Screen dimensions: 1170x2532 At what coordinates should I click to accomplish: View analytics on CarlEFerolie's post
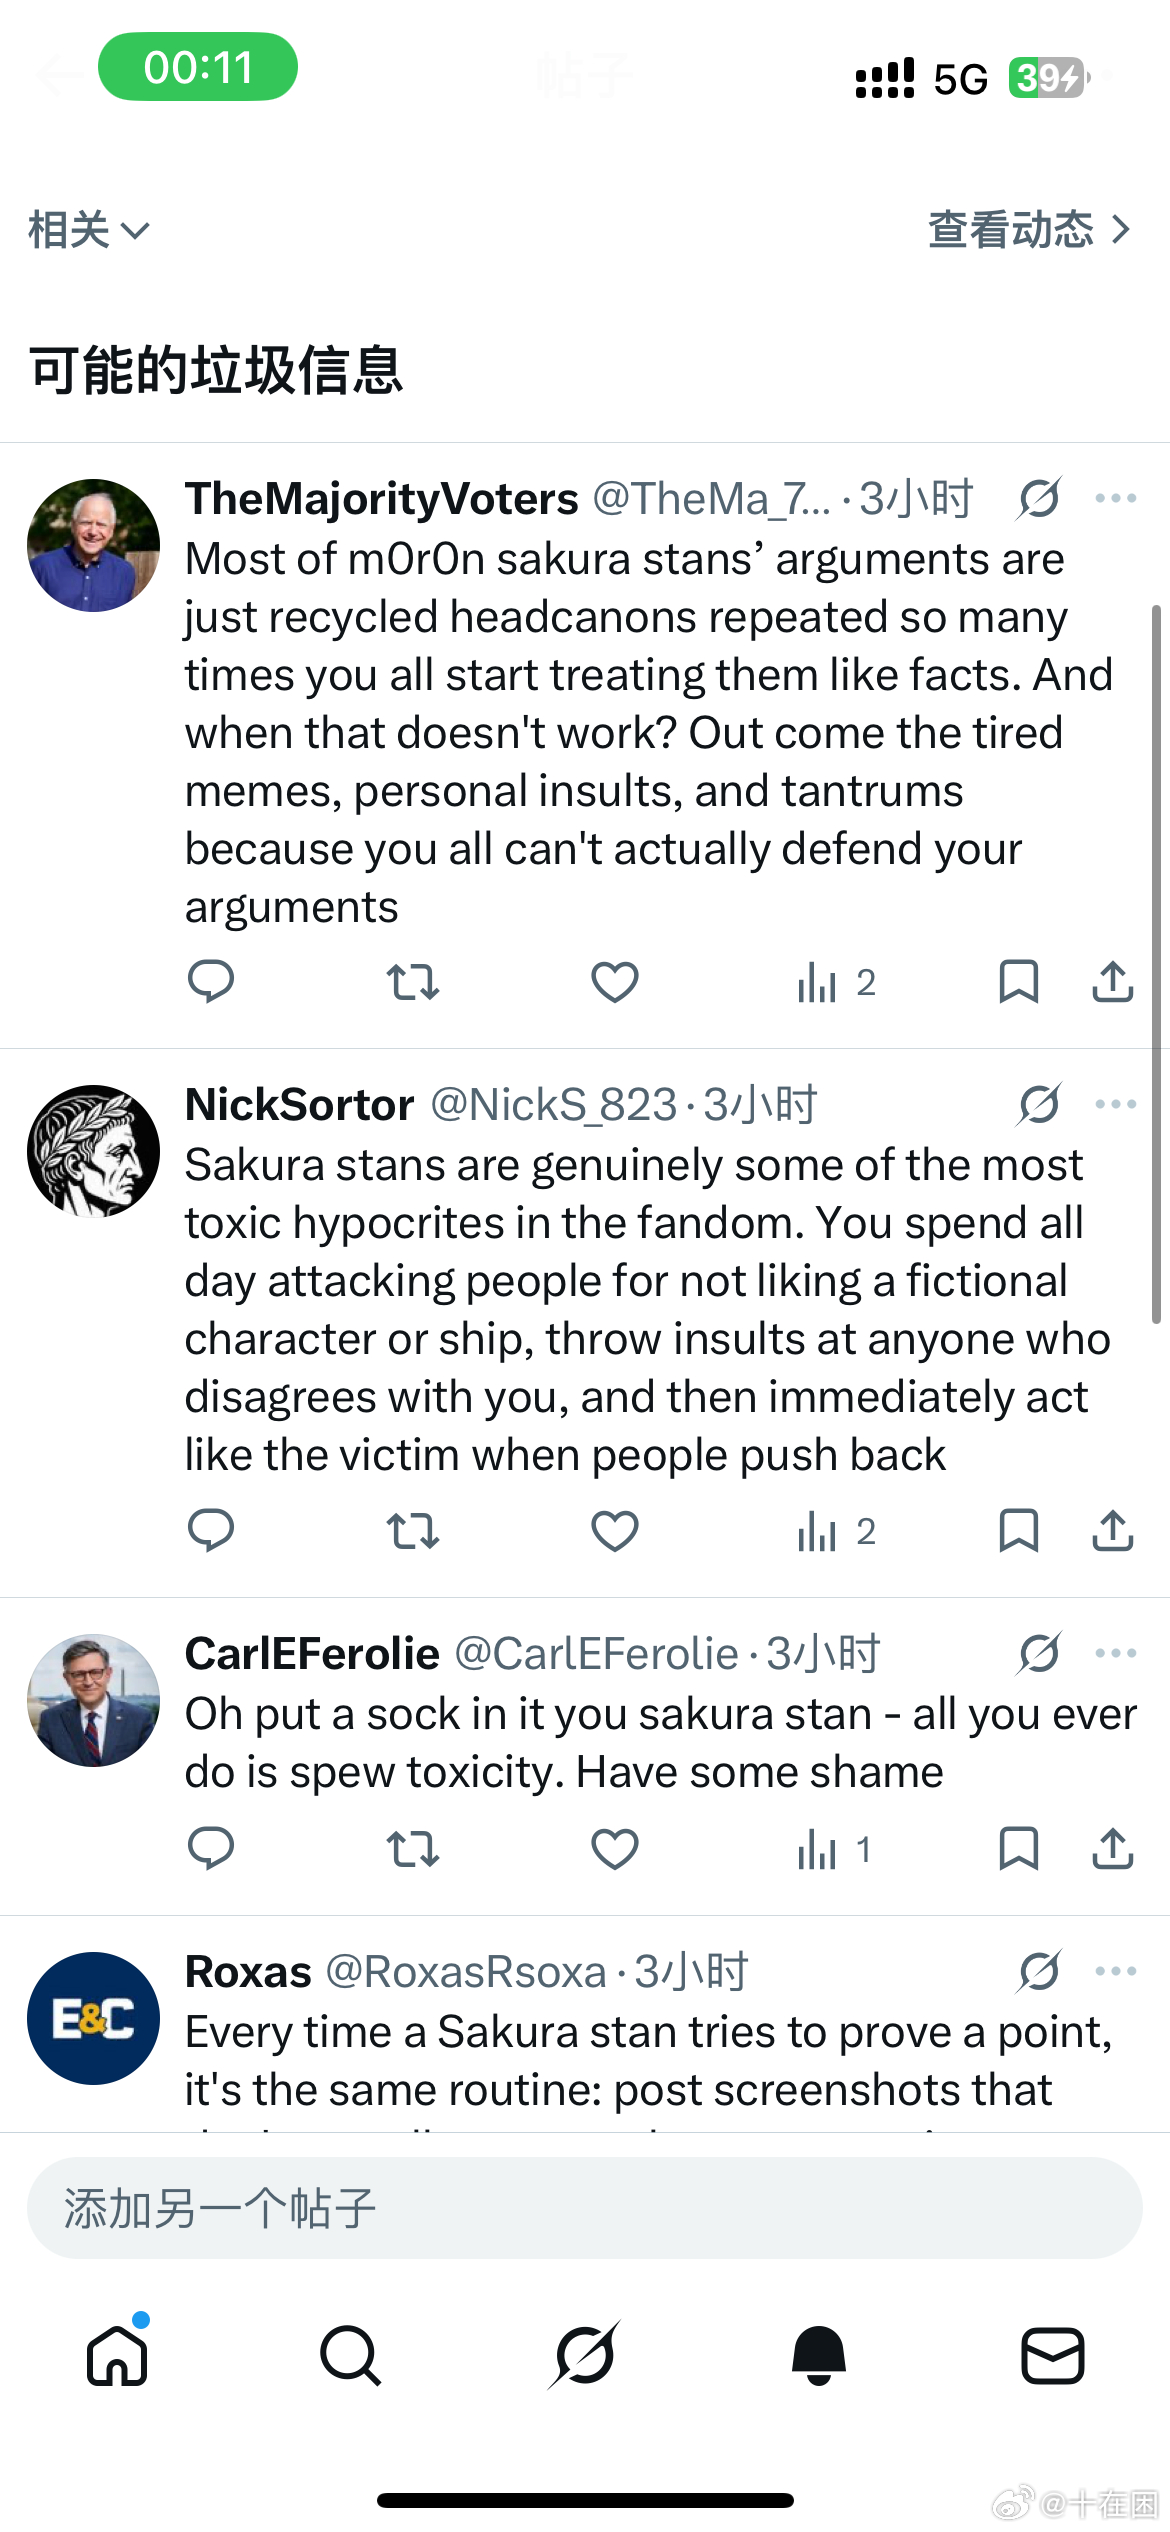coord(833,1849)
